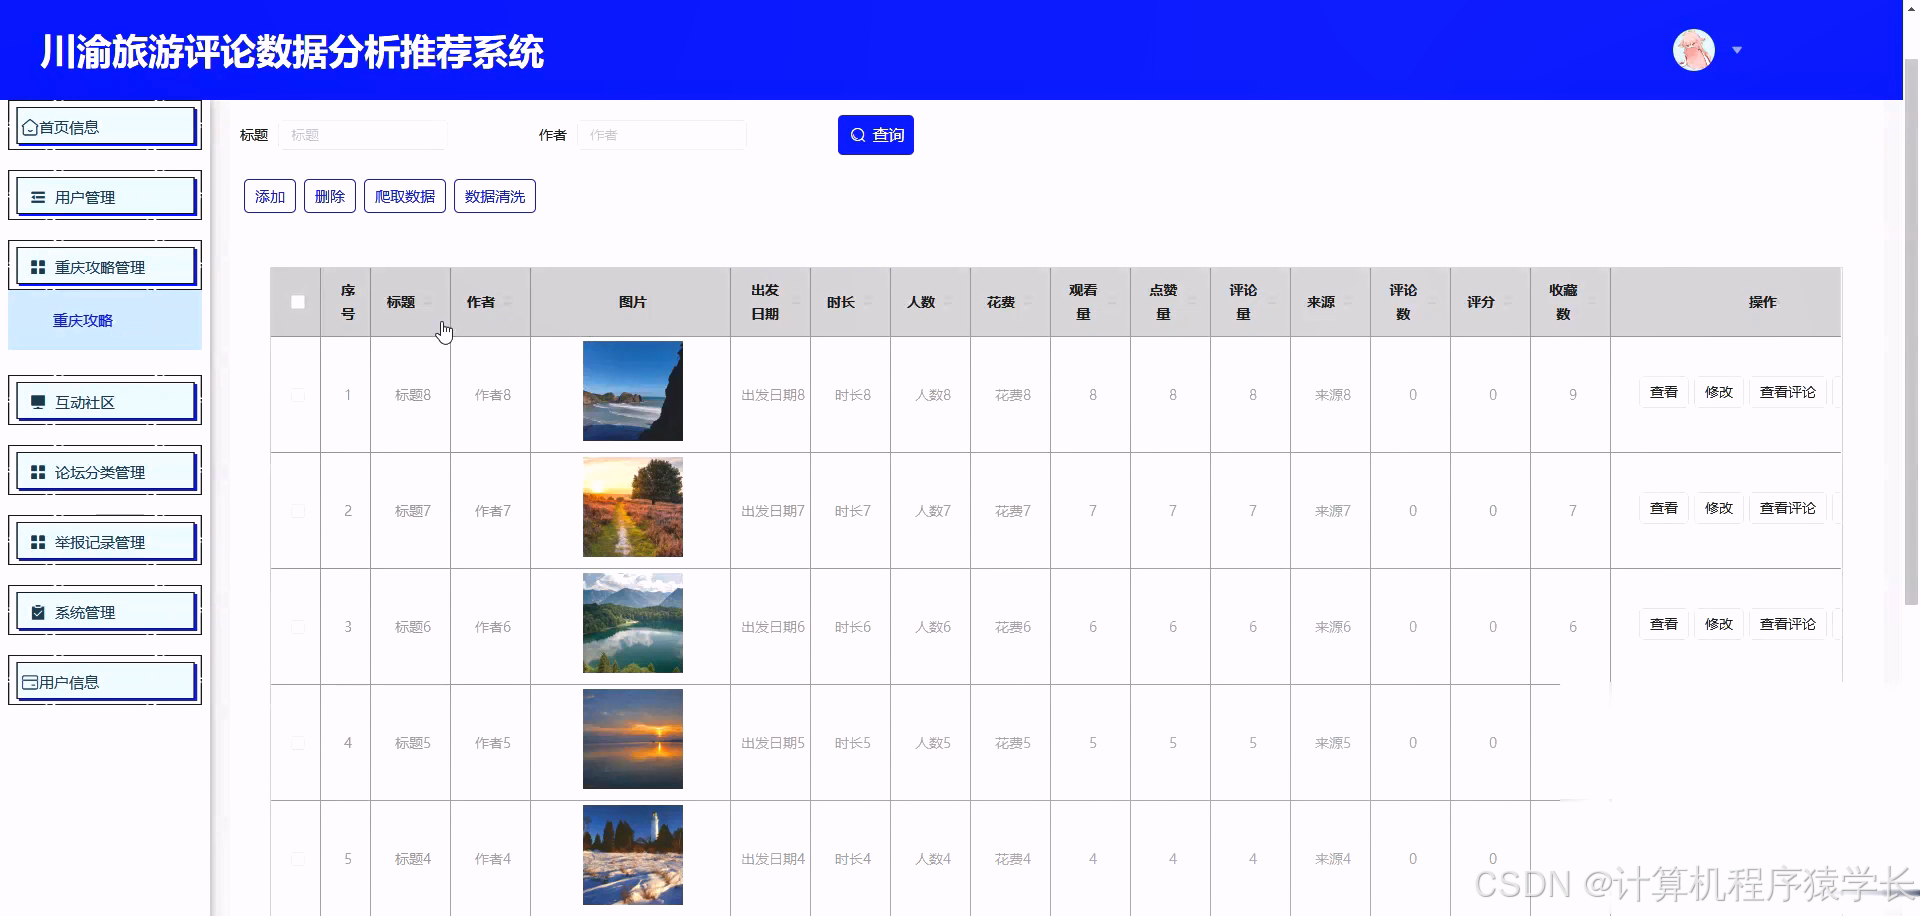Click the 爬取数据 crawl data button

(404, 196)
